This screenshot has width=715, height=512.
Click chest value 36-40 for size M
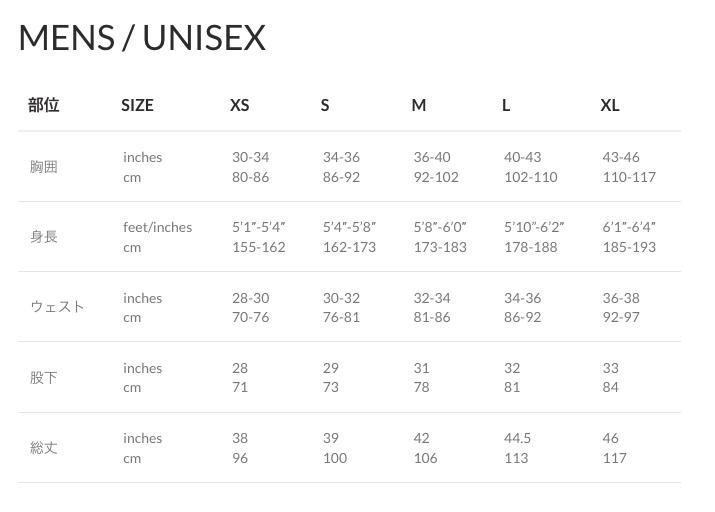click(x=431, y=157)
